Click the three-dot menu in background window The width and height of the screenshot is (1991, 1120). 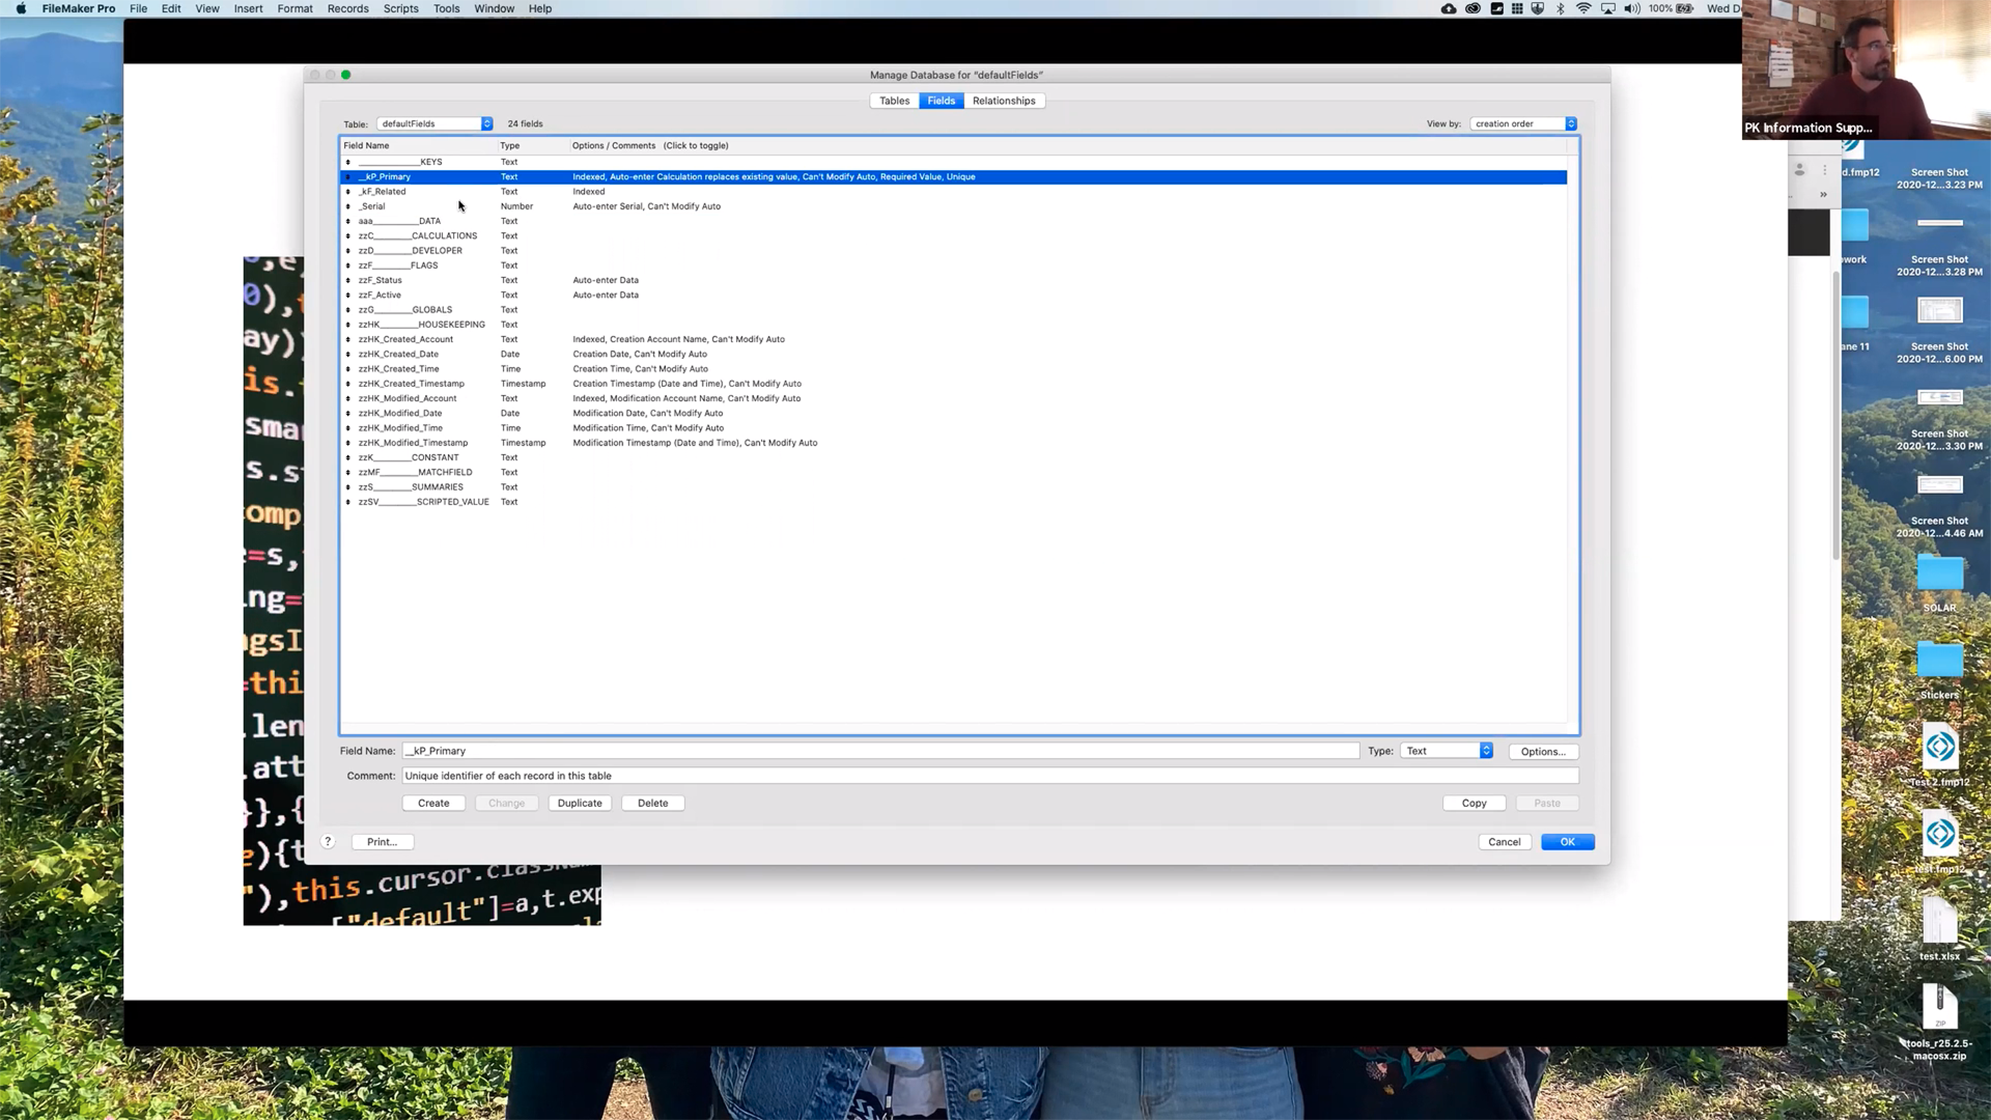click(x=1824, y=170)
